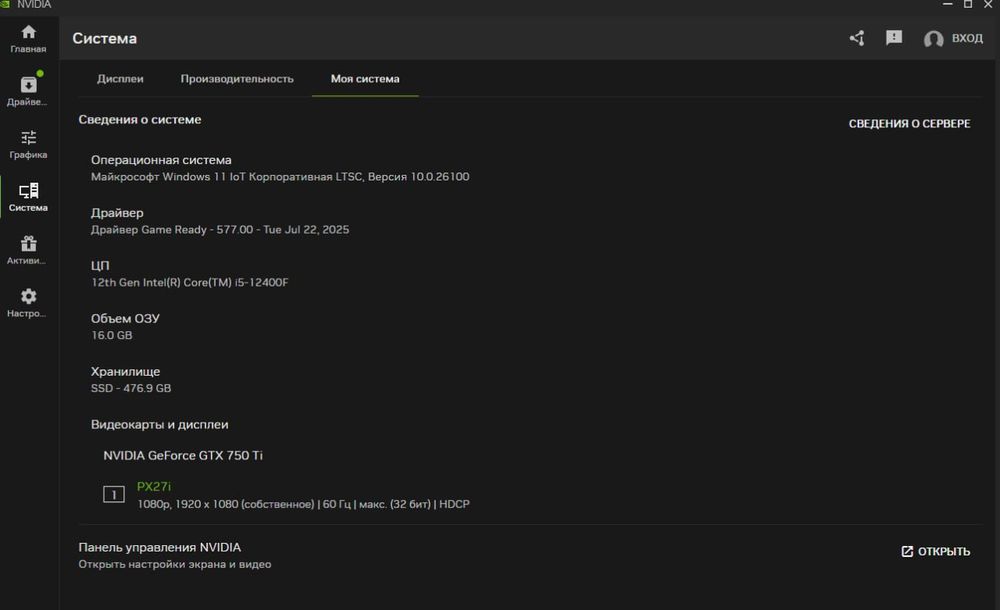Click the Видеокарты и дисплеи label
This screenshot has height=610, width=1000.
click(x=159, y=424)
